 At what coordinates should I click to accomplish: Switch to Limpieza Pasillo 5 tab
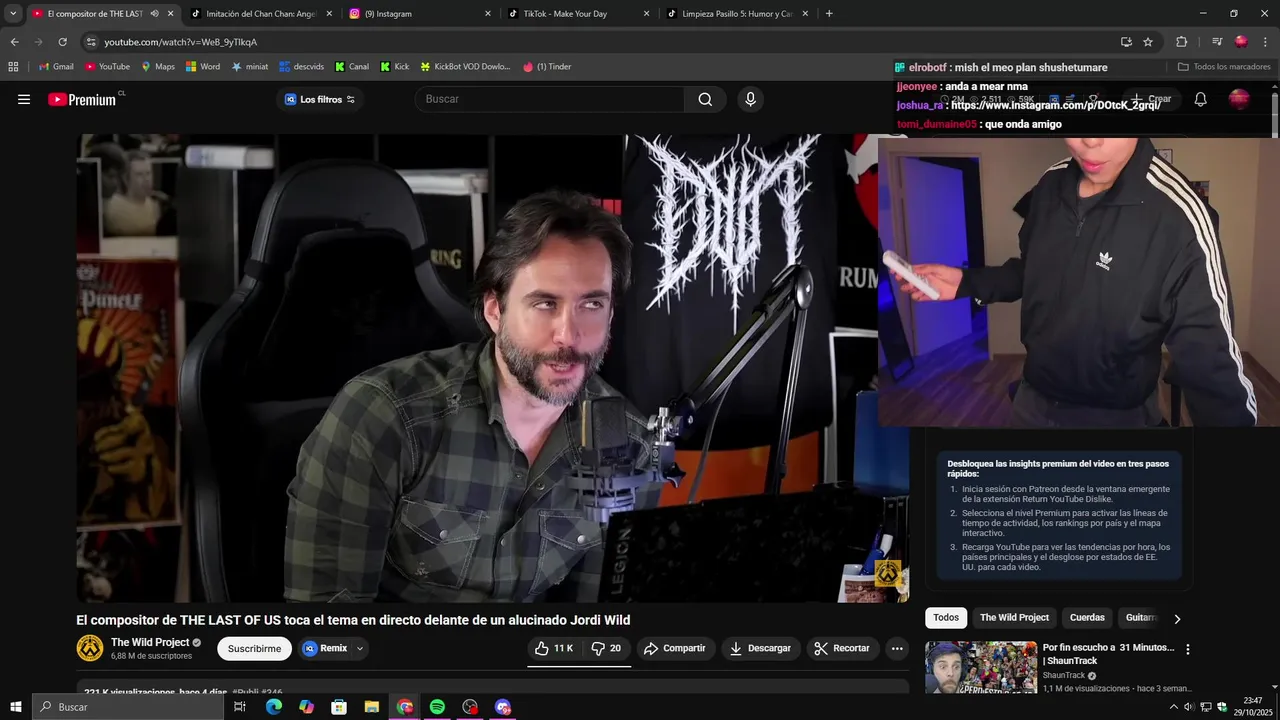click(x=737, y=14)
